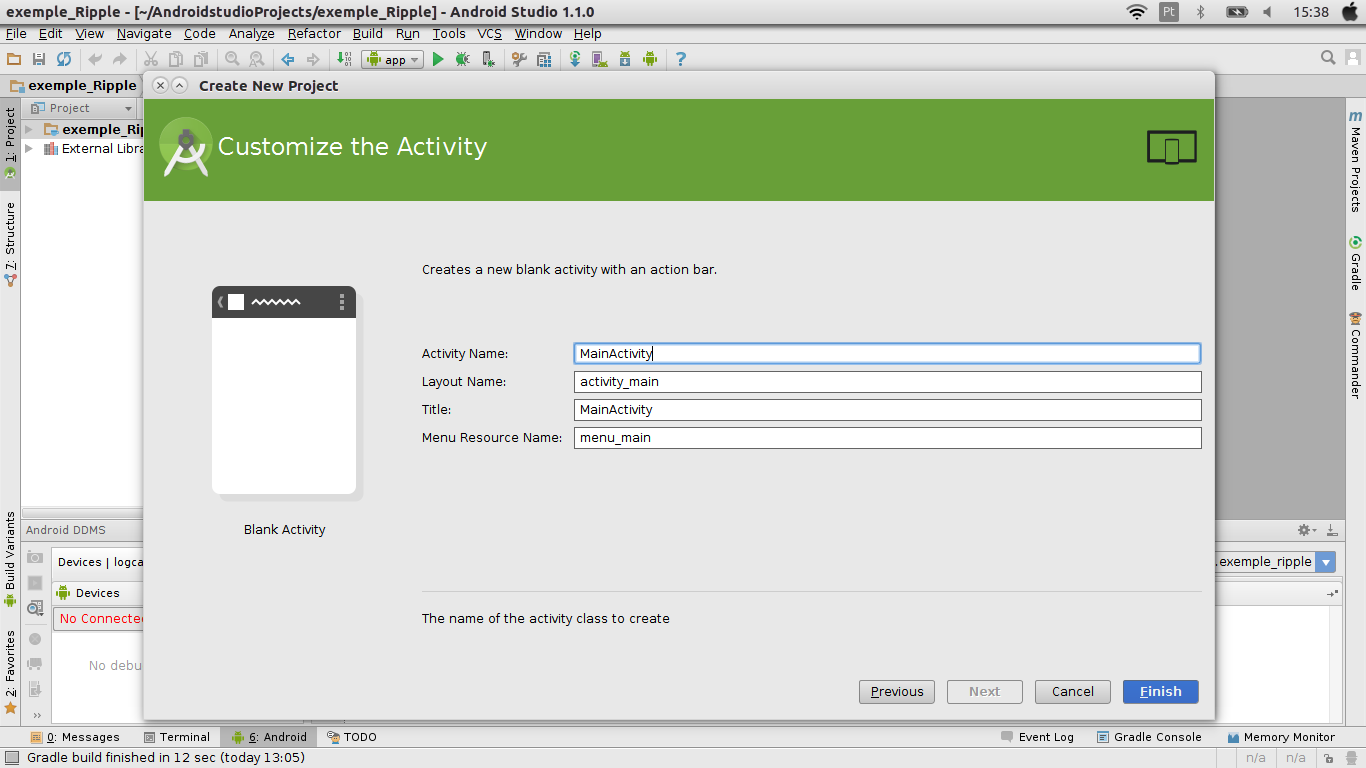Open the Maven Projects side tab
Screen dimensions: 1366x768
[x=1356, y=160]
